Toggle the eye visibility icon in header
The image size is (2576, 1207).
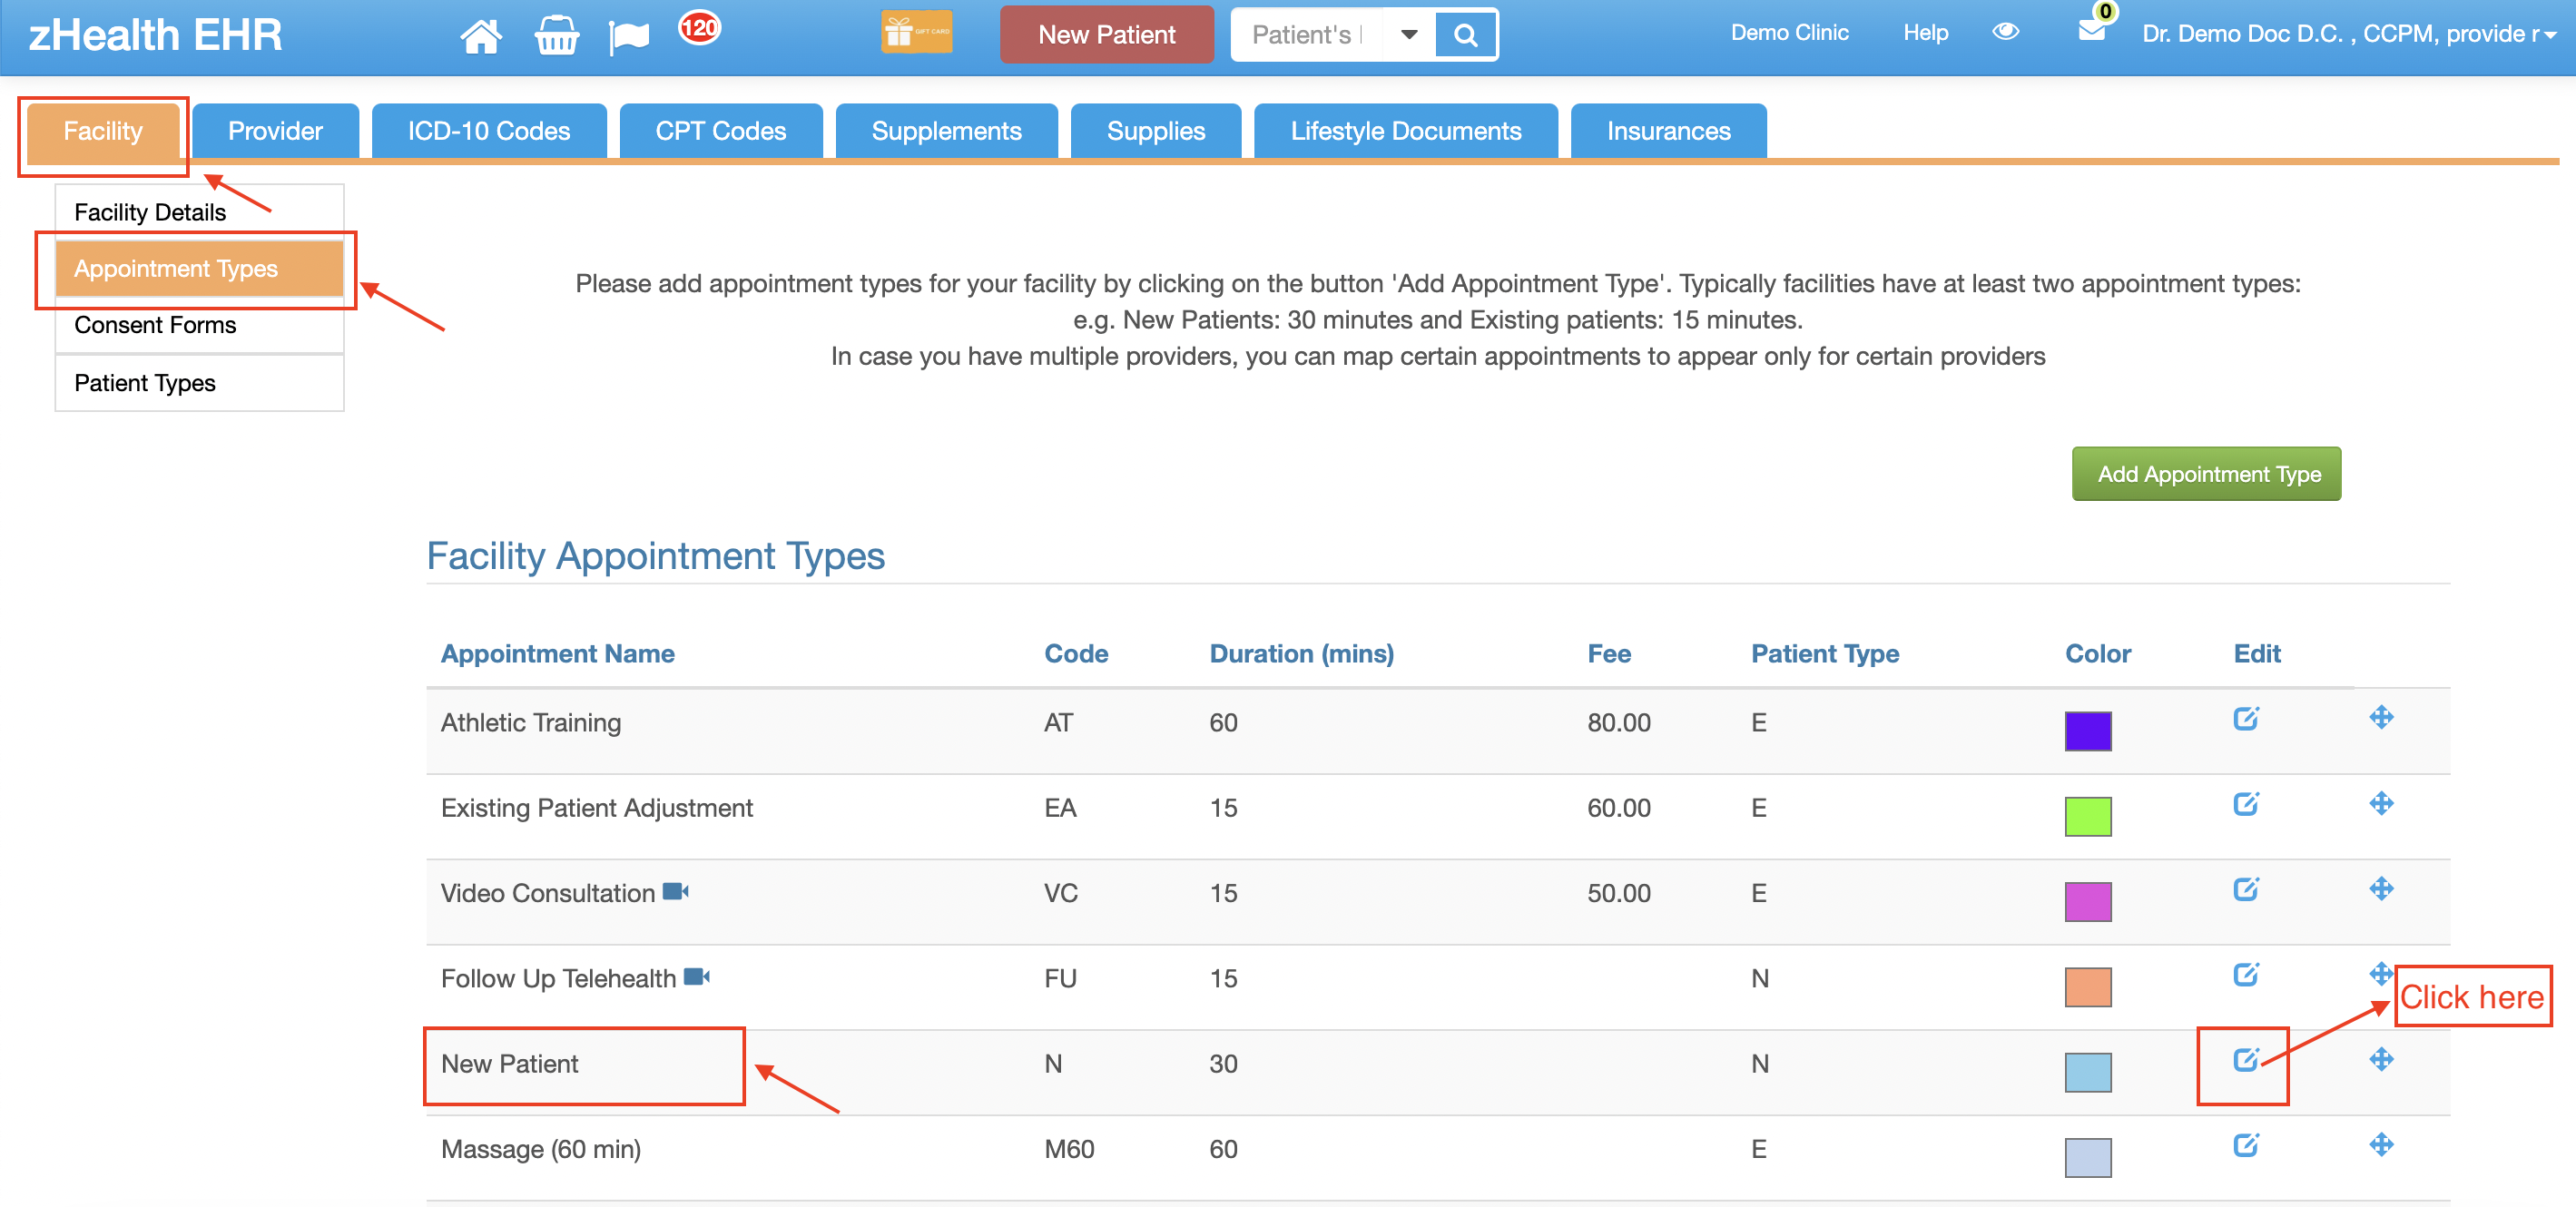pos(2005,31)
